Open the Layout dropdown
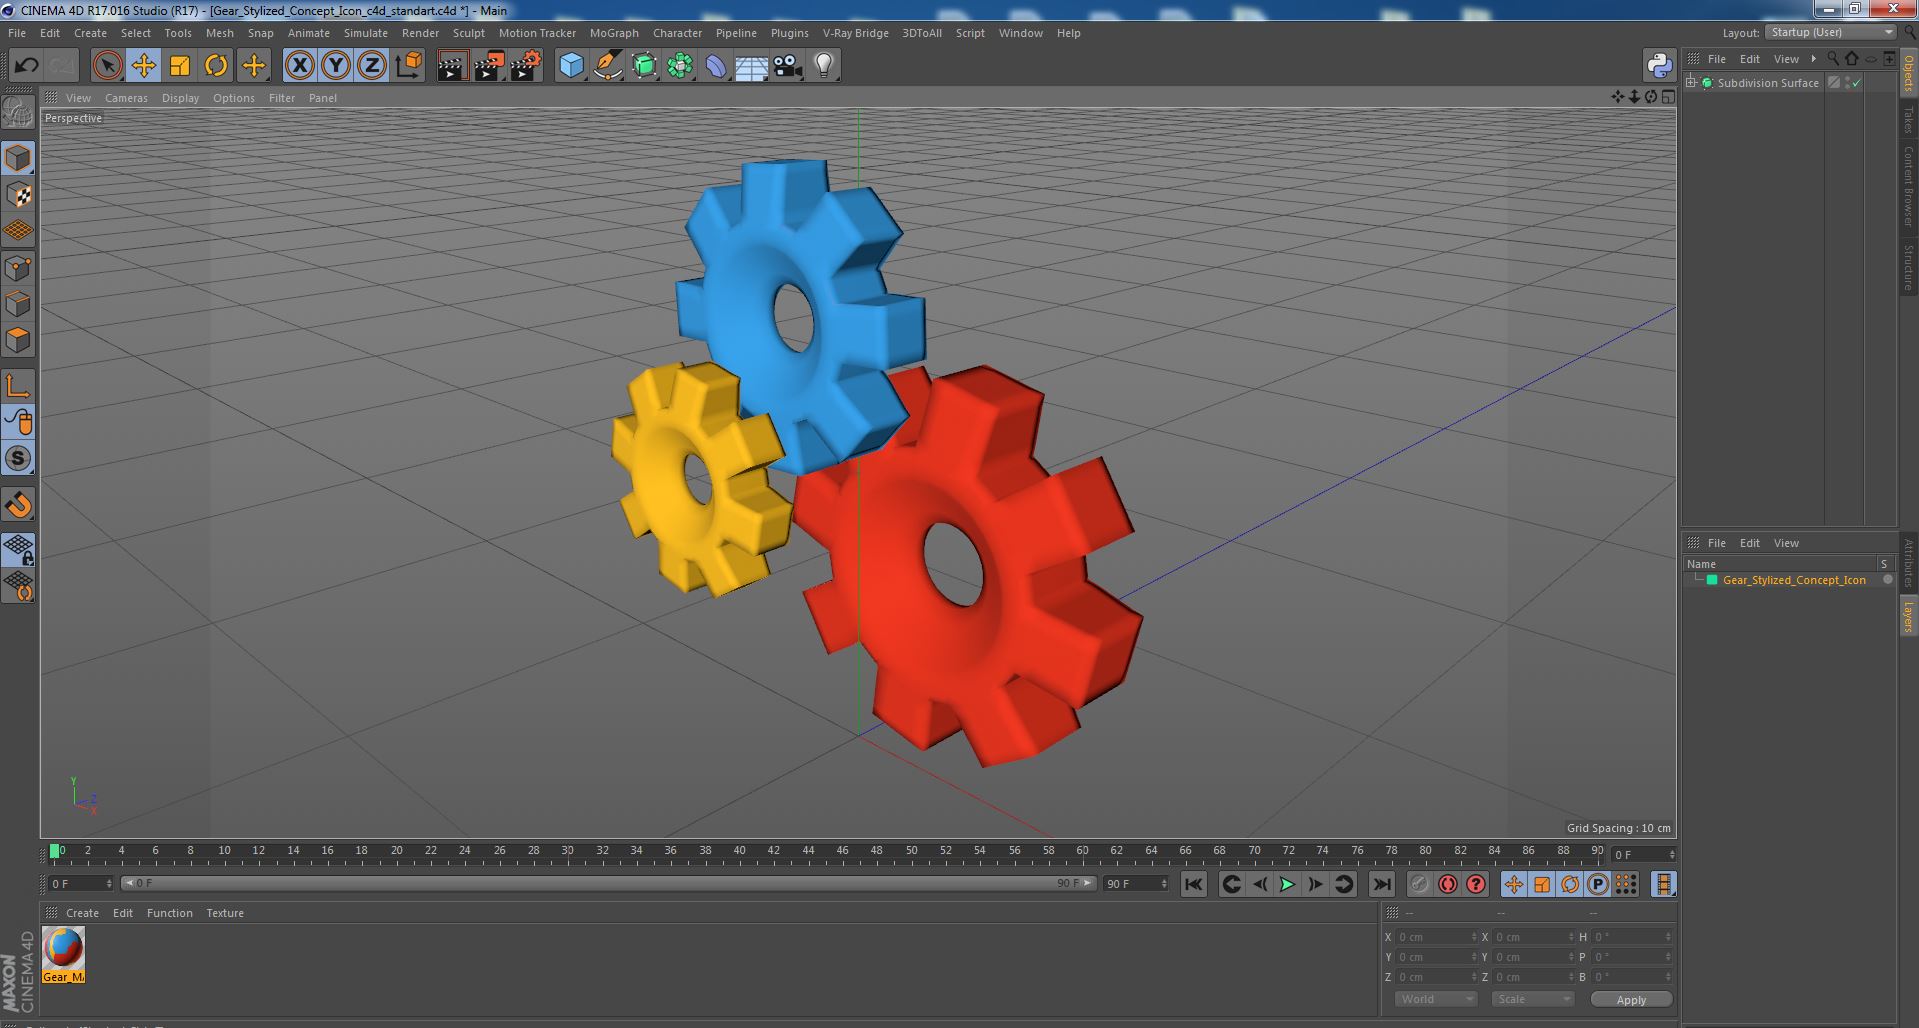 click(x=1831, y=33)
